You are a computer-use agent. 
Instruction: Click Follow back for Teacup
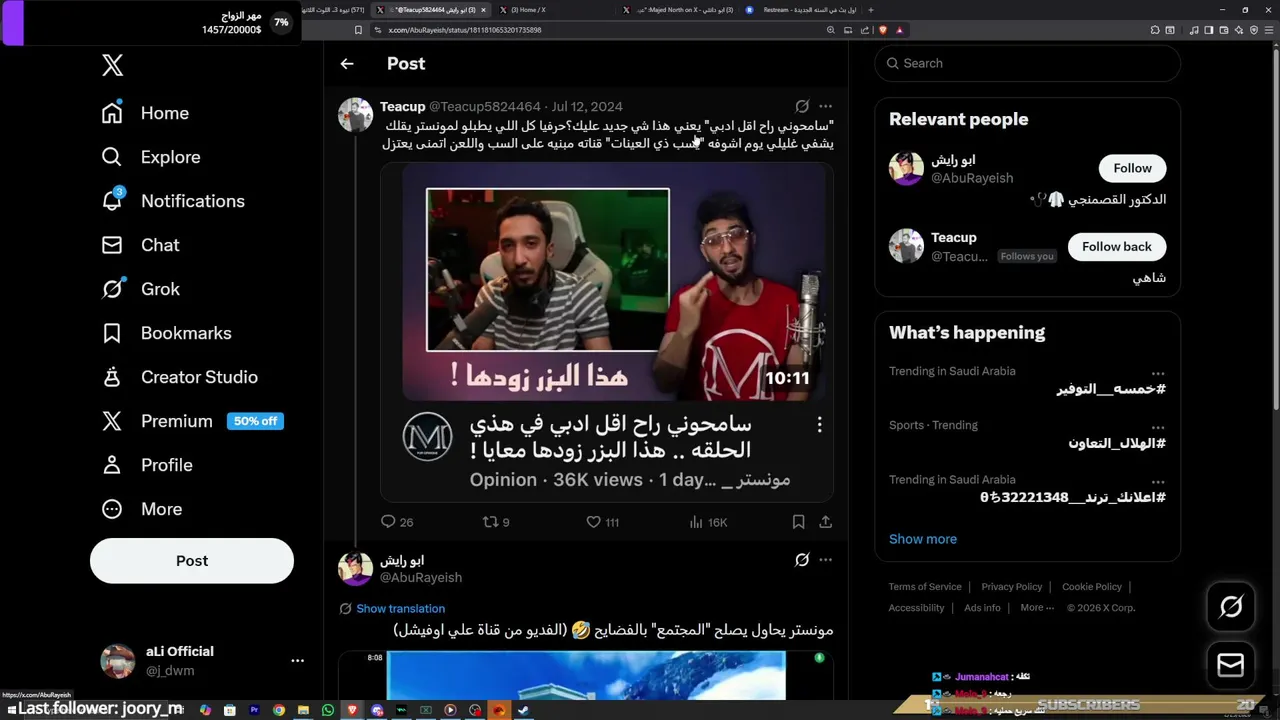click(1116, 246)
